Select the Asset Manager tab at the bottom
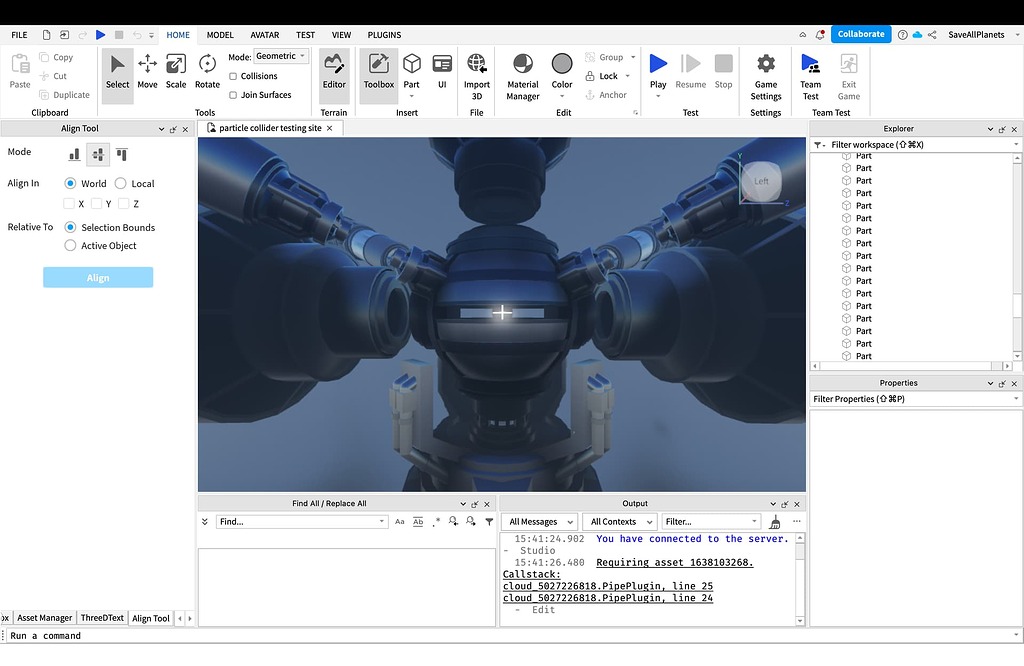 click(44, 617)
